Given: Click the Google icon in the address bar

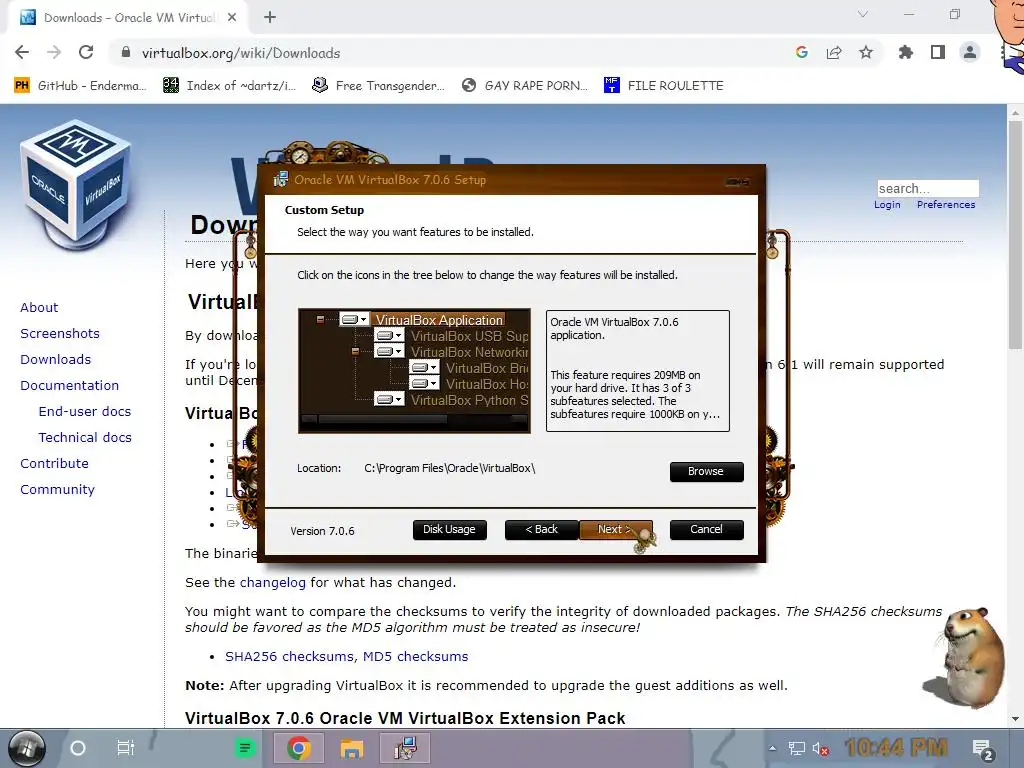Looking at the screenshot, I should pyautogui.click(x=802, y=53).
